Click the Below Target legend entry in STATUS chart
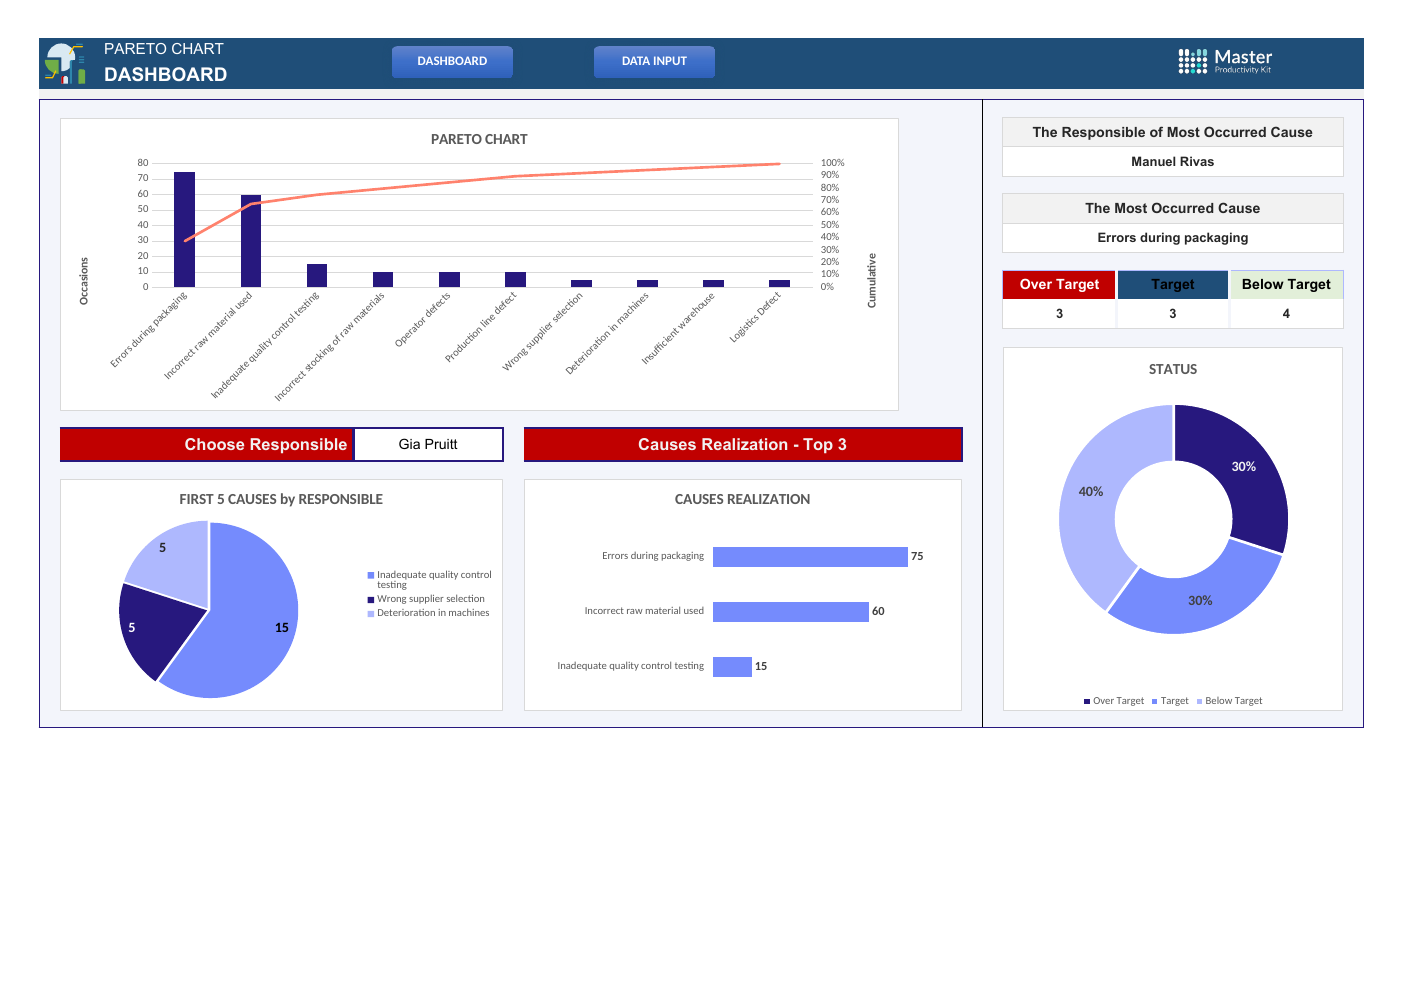 pyautogui.click(x=1230, y=702)
